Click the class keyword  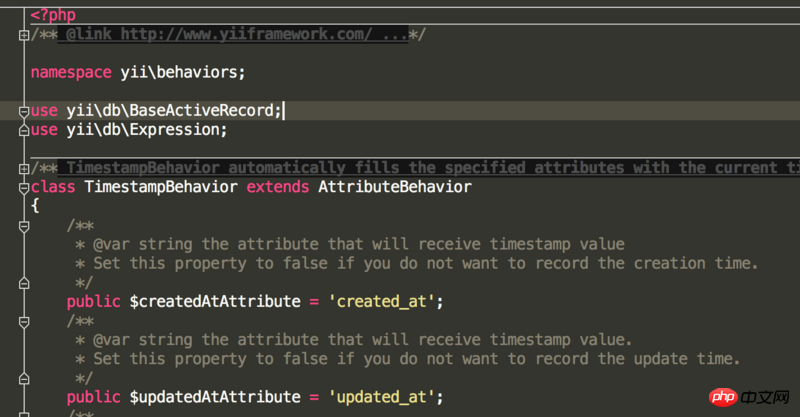coord(53,187)
